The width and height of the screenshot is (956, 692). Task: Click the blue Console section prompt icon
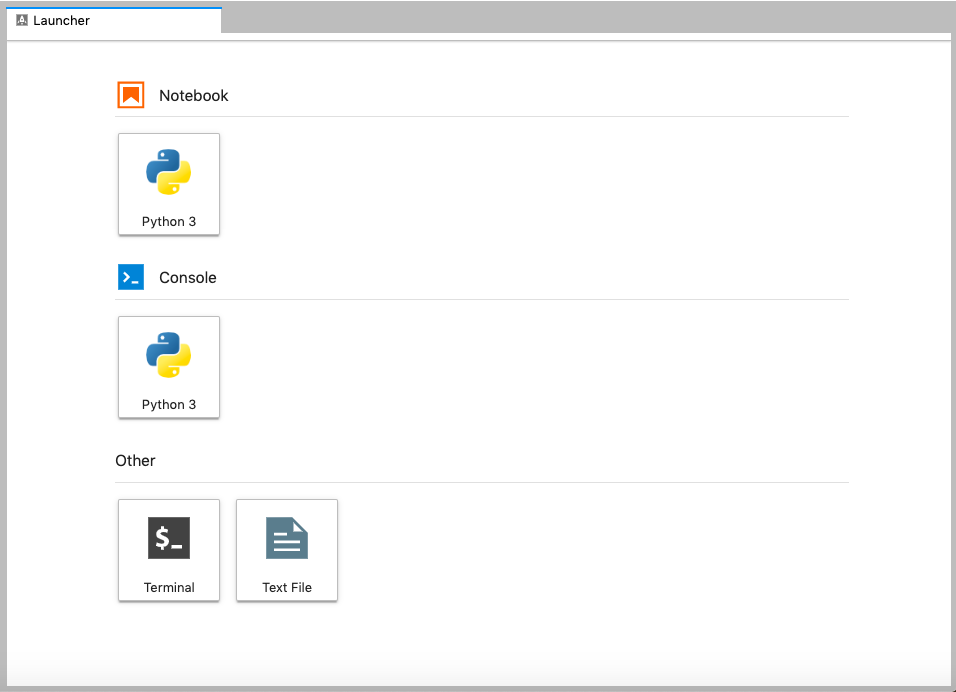pyautogui.click(x=131, y=278)
